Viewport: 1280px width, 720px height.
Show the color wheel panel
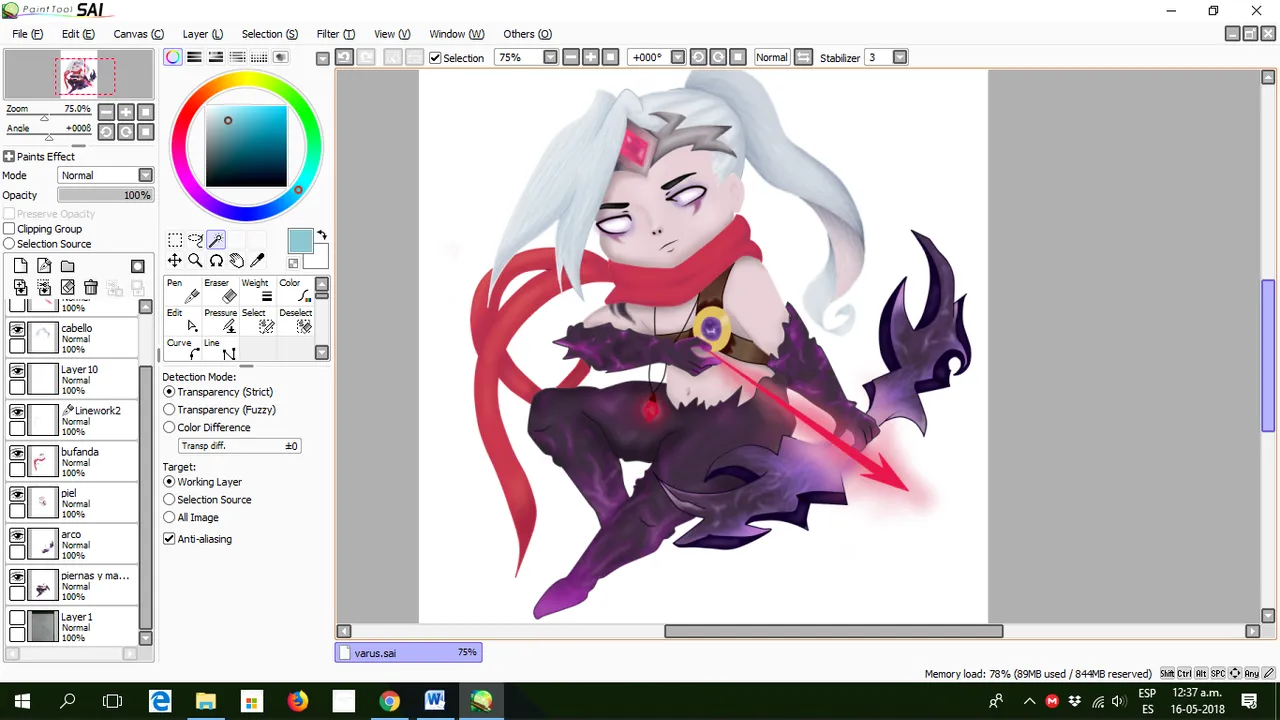(173, 57)
